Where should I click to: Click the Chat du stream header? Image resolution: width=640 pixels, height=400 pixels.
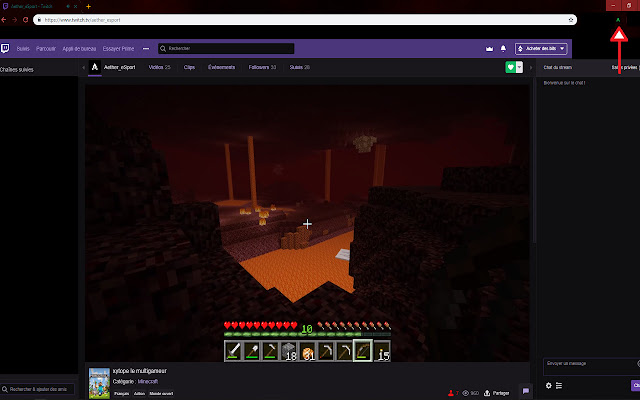pyautogui.click(x=558, y=67)
